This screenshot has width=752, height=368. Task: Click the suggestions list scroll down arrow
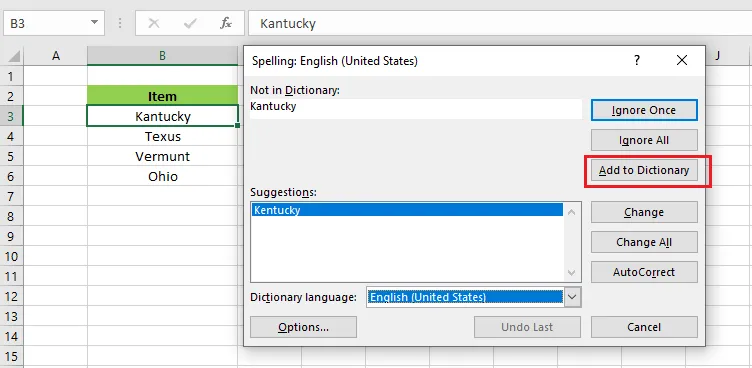(571, 273)
